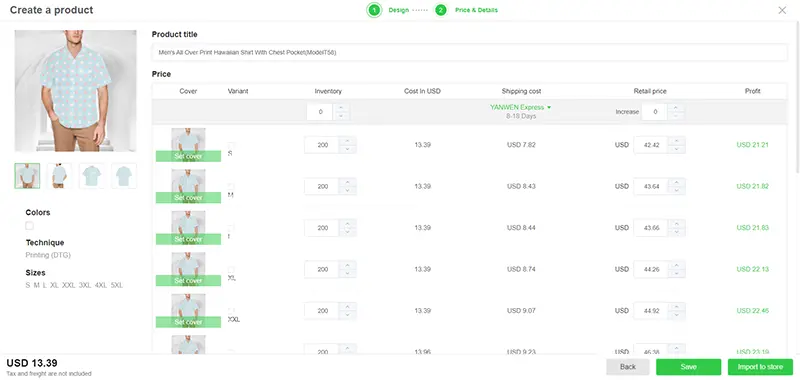Set cover for the S variant
This screenshot has width=800, height=380.
tap(188, 156)
